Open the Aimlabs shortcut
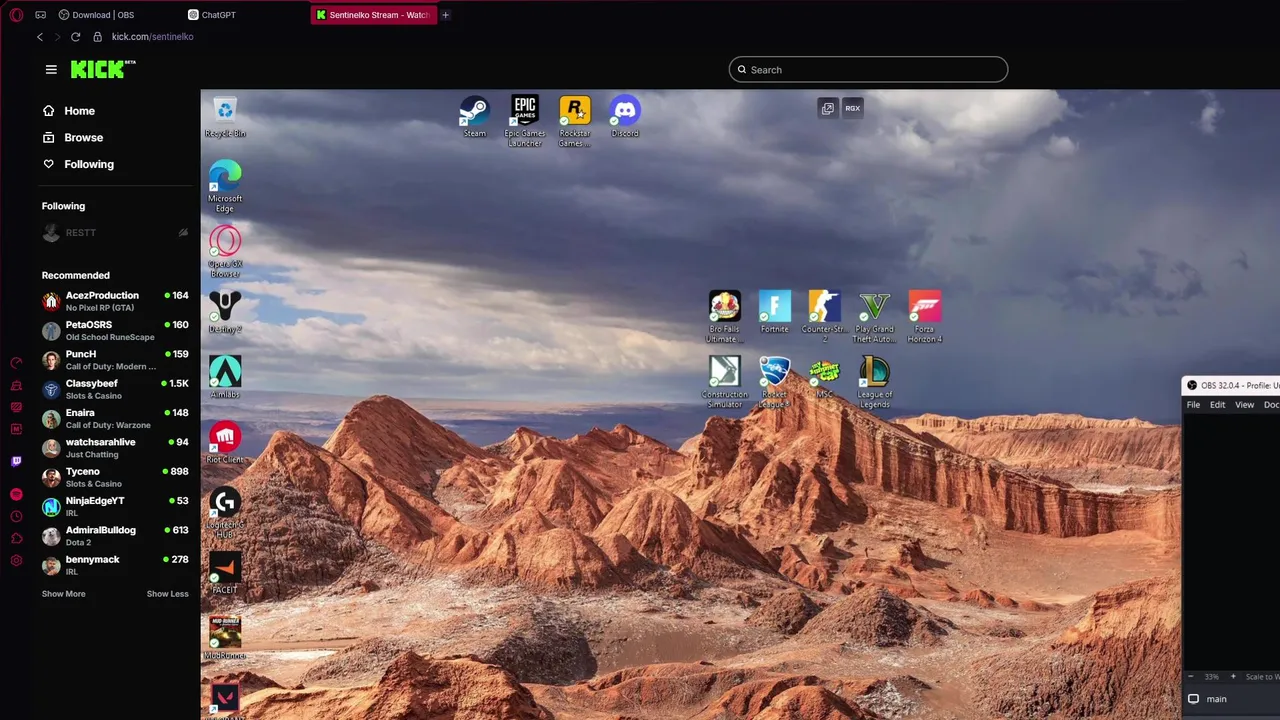The height and width of the screenshot is (720, 1280). pos(225,377)
